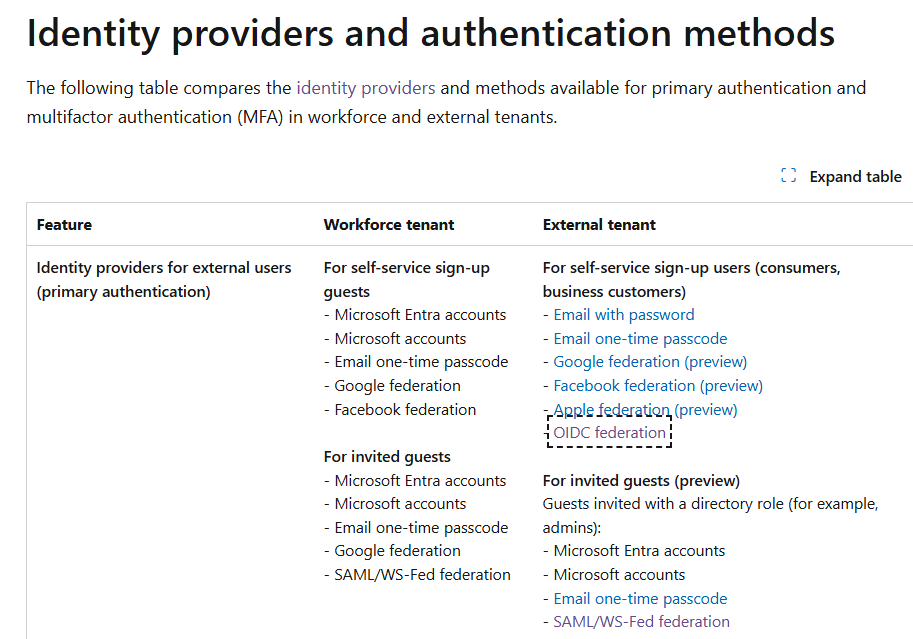This screenshot has width=913, height=639.
Task: Open Facebook federation (preview) link
Action: click(x=658, y=386)
